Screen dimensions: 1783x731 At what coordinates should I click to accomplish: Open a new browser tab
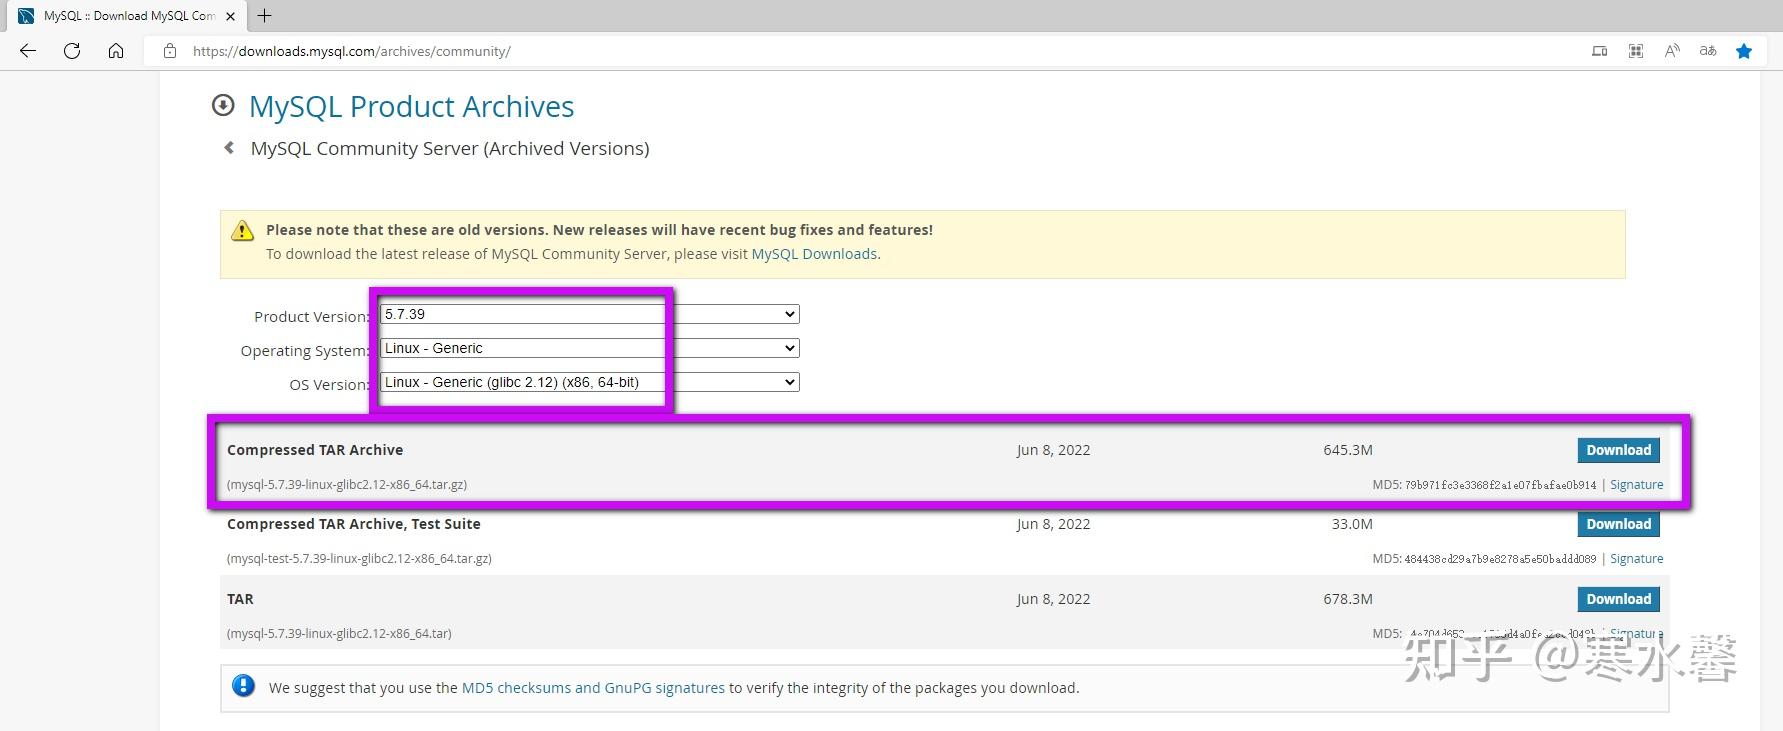264,16
